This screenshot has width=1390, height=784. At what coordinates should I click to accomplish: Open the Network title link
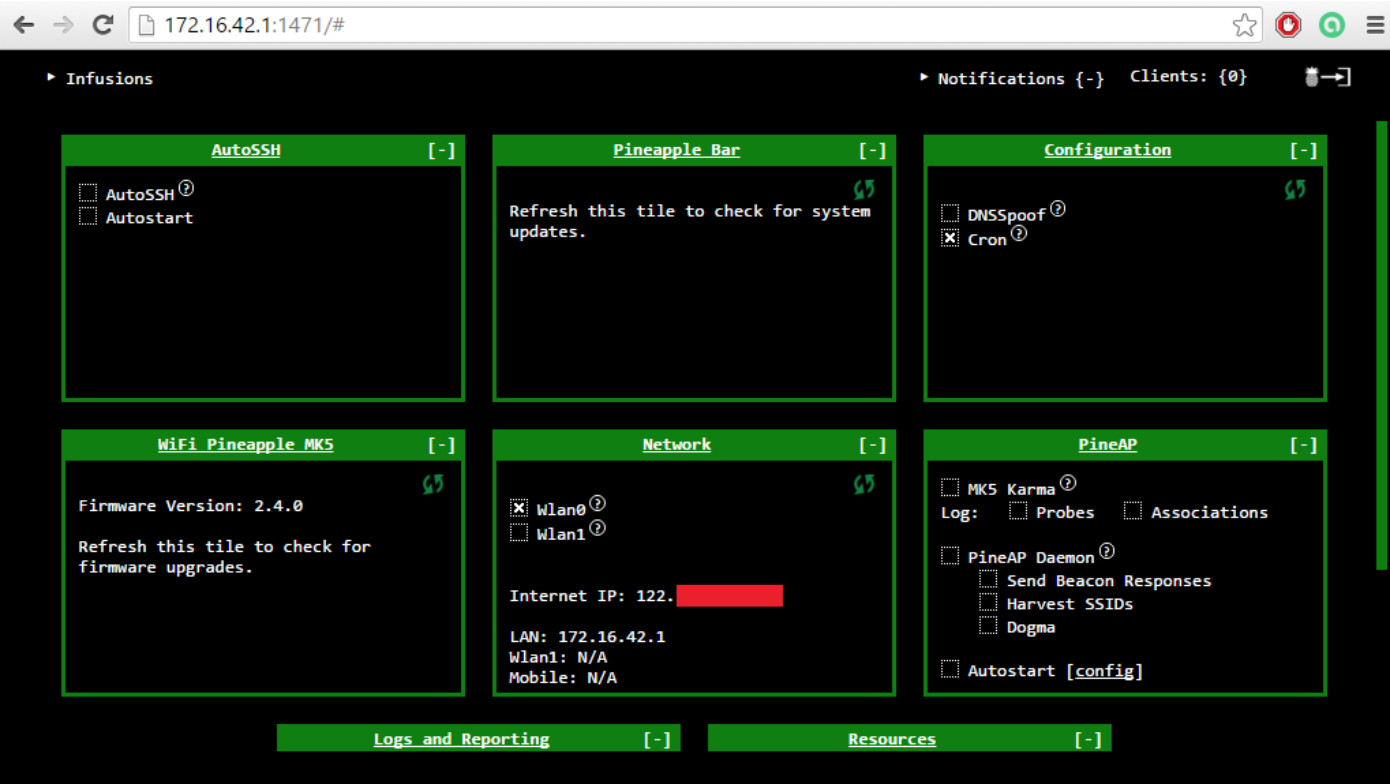pyautogui.click(x=677, y=445)
